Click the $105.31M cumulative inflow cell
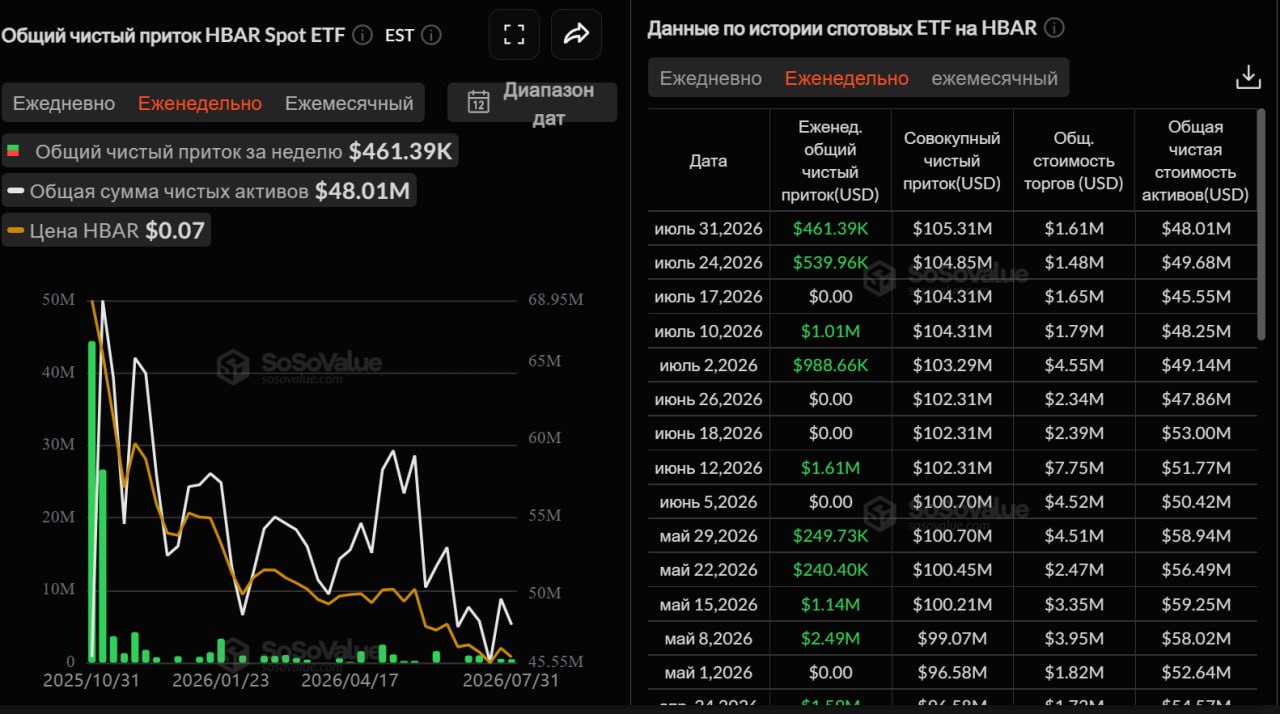The image size is (1280, 714). pos(952,229)
